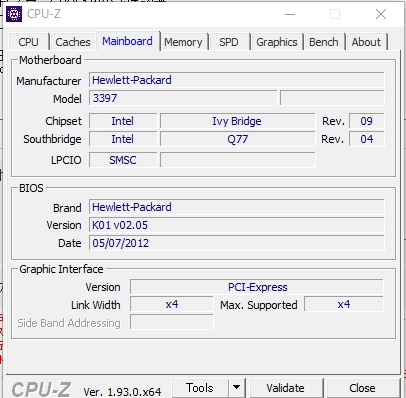Open the Bench tab
This screenshot has height=398, width=406.
324,42
